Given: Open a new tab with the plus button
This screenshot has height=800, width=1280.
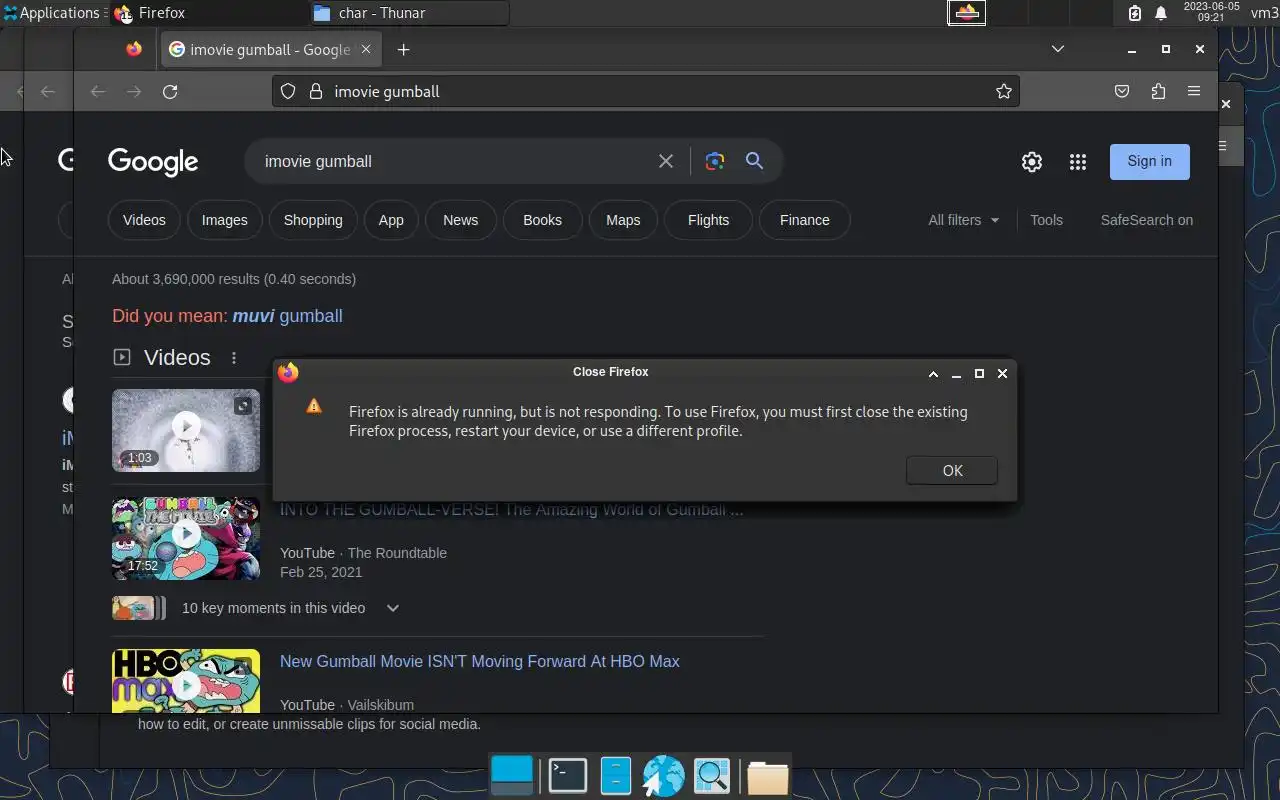Looking at the screenshot, I should pos(403,49).
